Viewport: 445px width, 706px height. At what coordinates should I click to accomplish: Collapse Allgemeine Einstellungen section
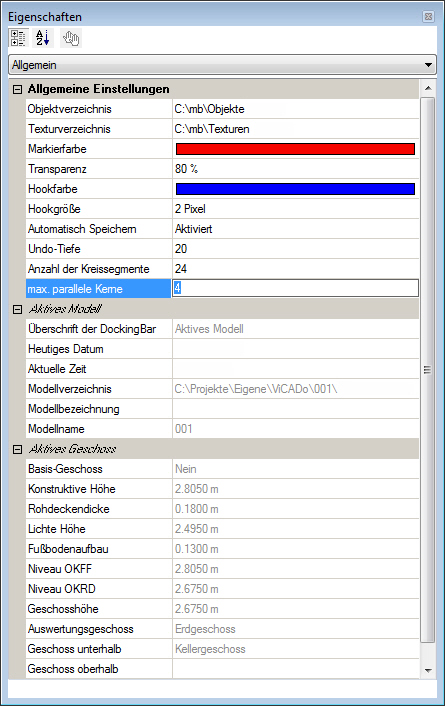(x=17, y=90)
